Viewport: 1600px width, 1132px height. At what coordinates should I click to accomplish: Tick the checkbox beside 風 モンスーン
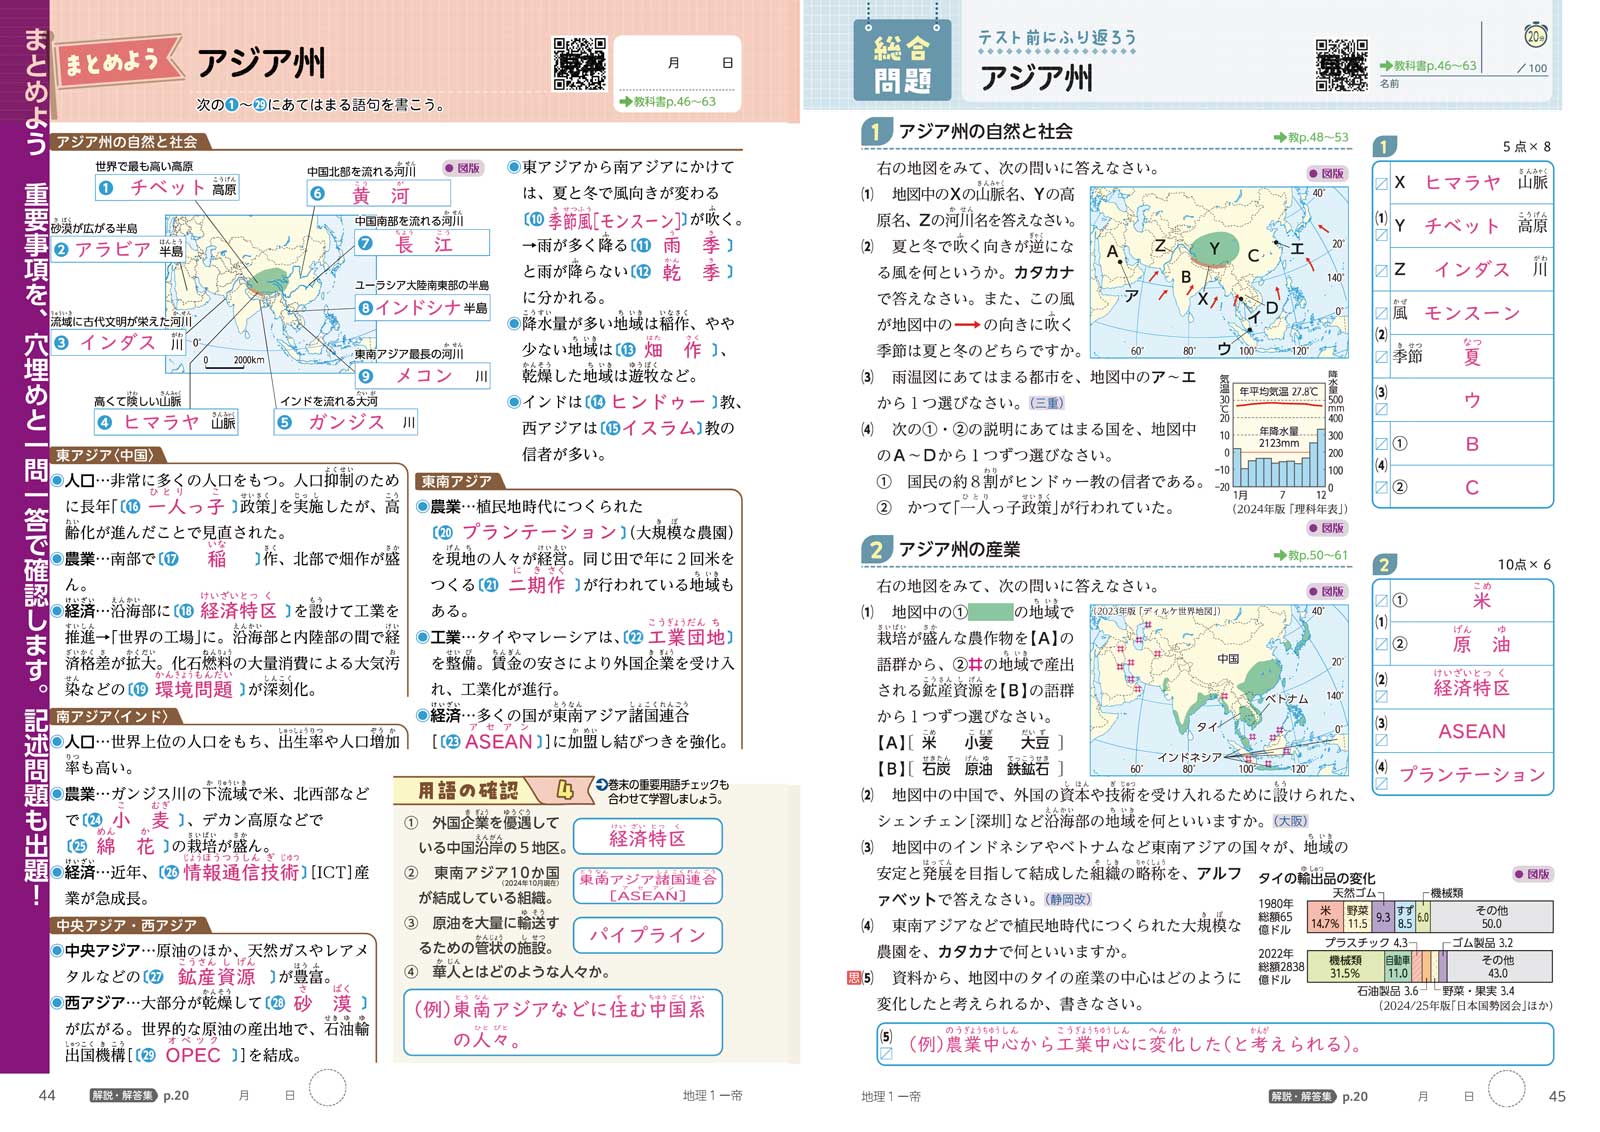tap(1381, 314)
